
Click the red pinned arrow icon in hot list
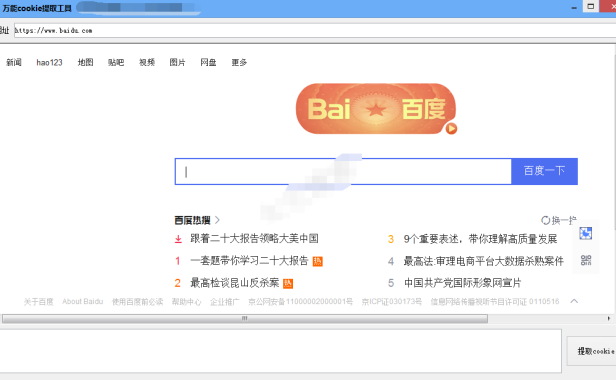click(178, 239)
